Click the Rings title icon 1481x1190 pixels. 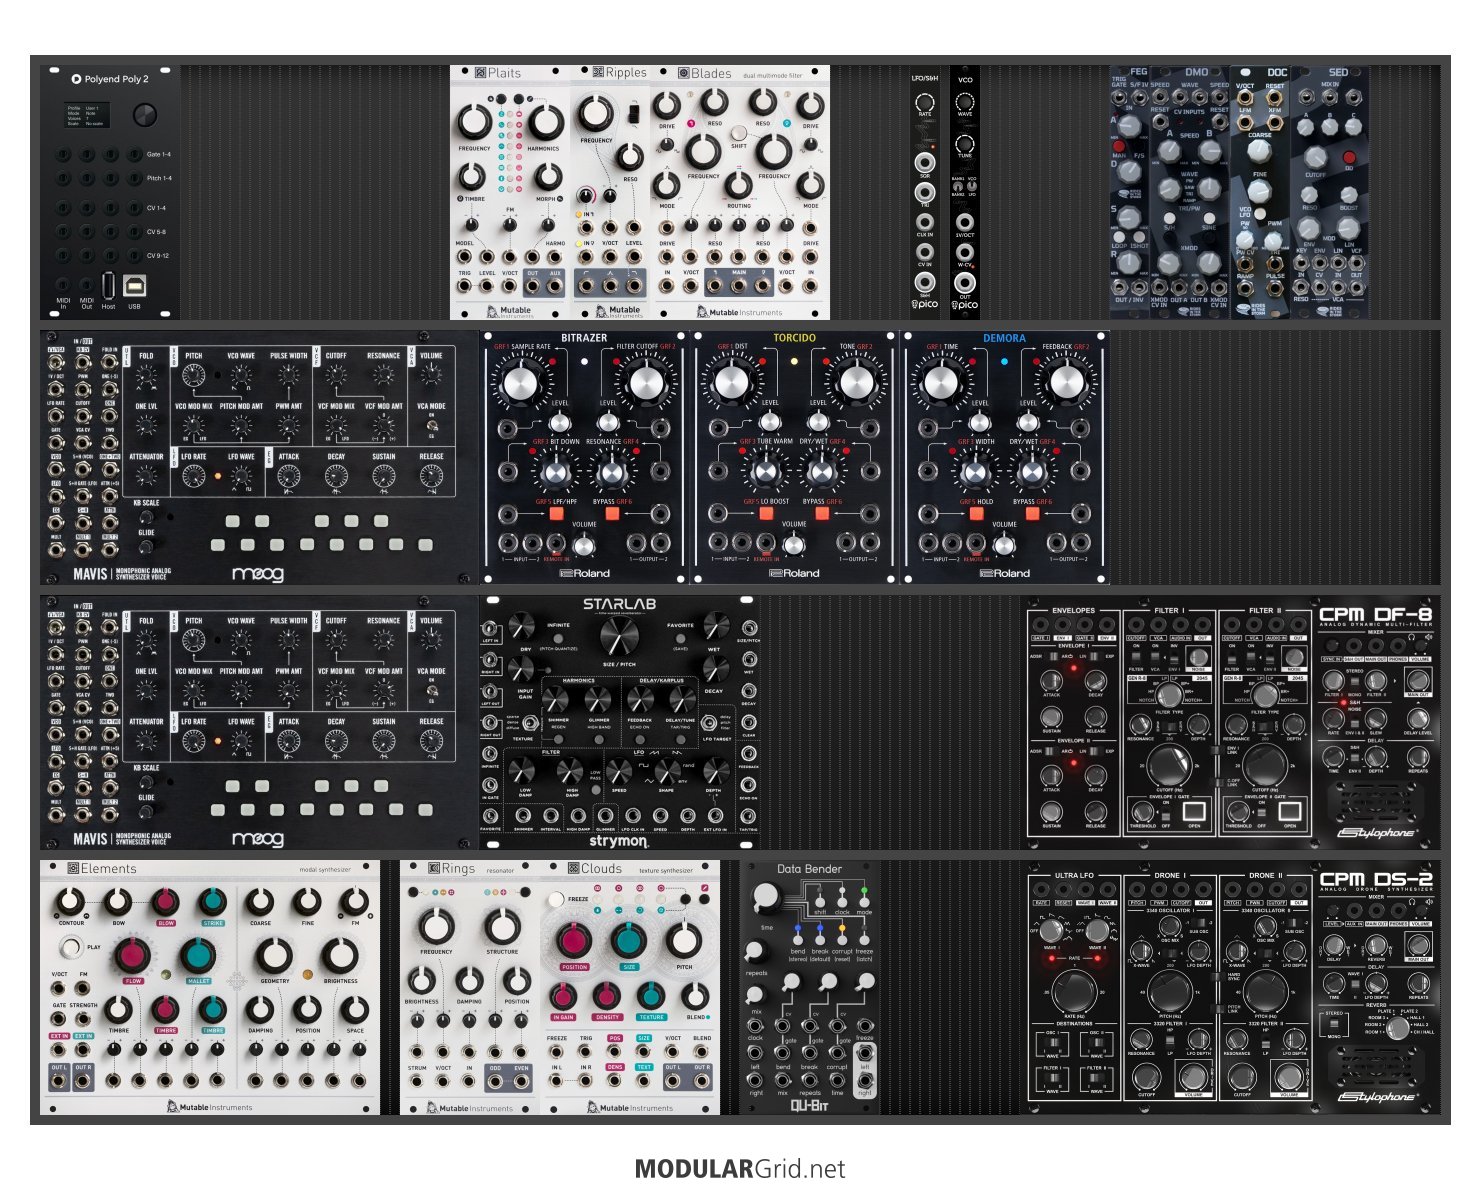(434, 868)
